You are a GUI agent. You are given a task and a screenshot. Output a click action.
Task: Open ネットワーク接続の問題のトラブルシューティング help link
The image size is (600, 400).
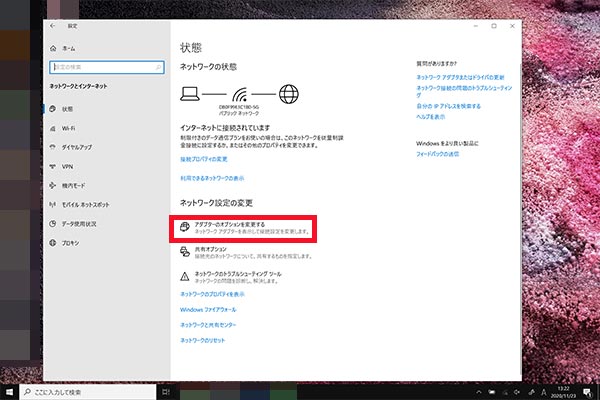click(464, 91)
